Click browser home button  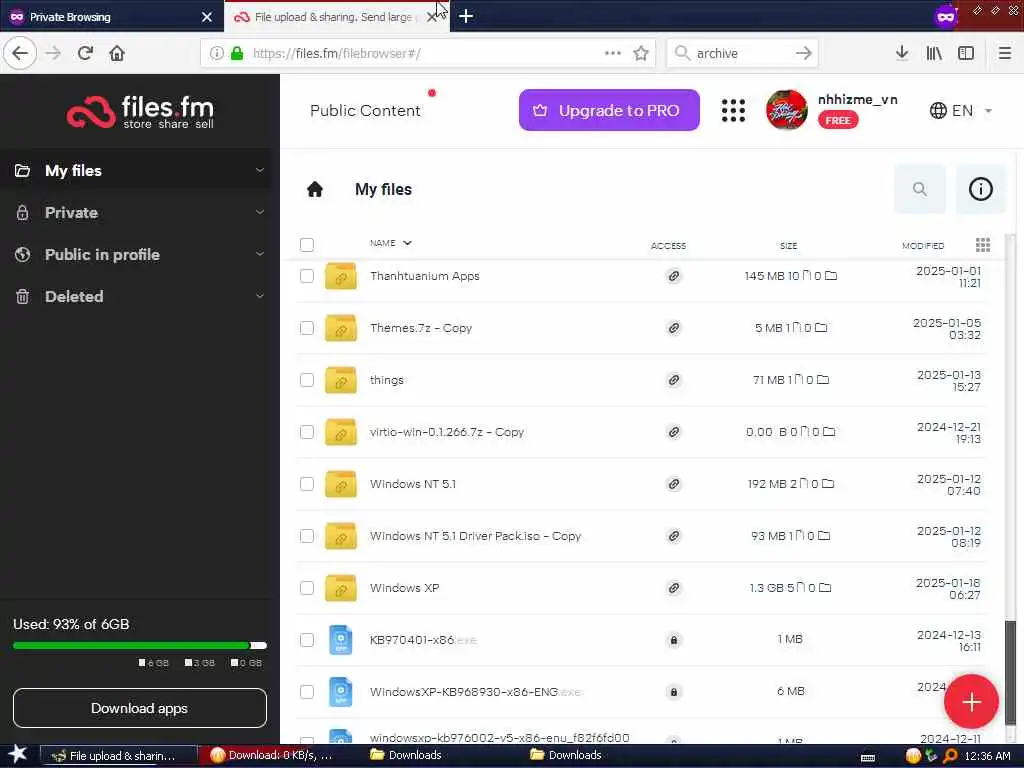117,53
